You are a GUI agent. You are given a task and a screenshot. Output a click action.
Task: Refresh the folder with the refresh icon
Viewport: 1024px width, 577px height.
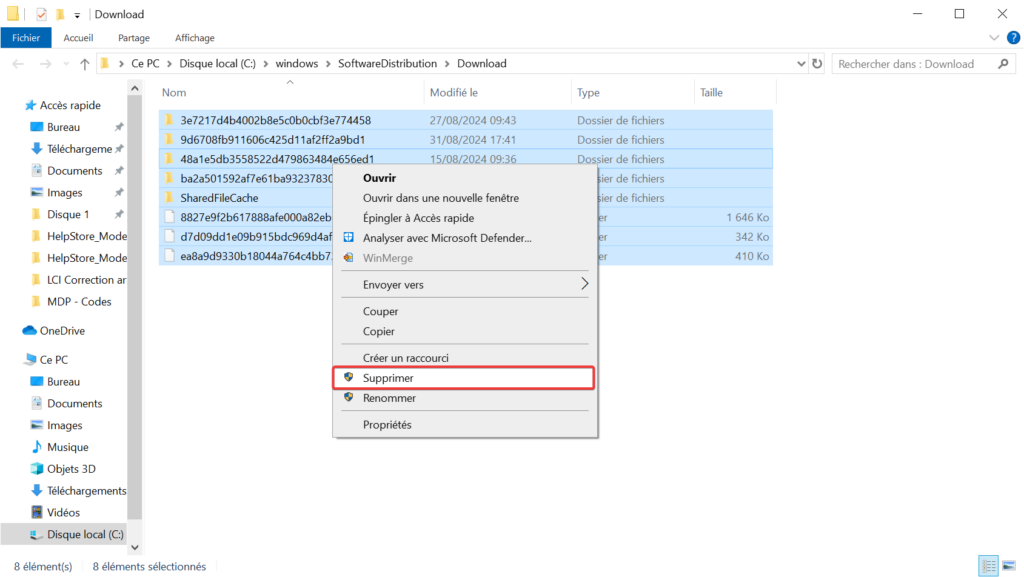(x=817, y=63)
